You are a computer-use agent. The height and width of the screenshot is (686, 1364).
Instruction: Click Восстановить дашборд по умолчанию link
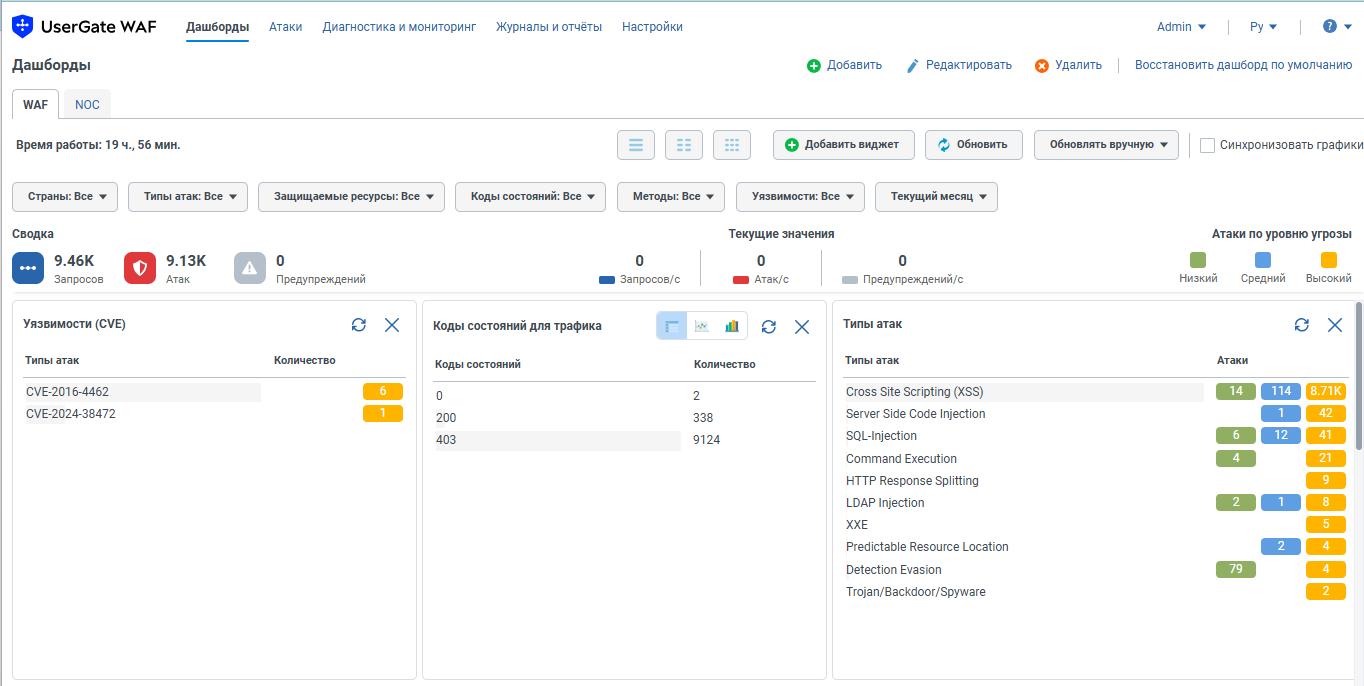coord(1243,65)
